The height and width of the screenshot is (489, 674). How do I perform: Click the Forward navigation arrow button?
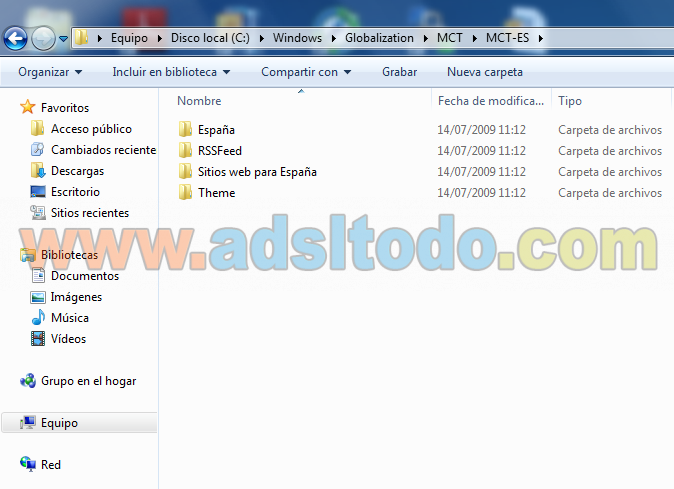point(43,39)
